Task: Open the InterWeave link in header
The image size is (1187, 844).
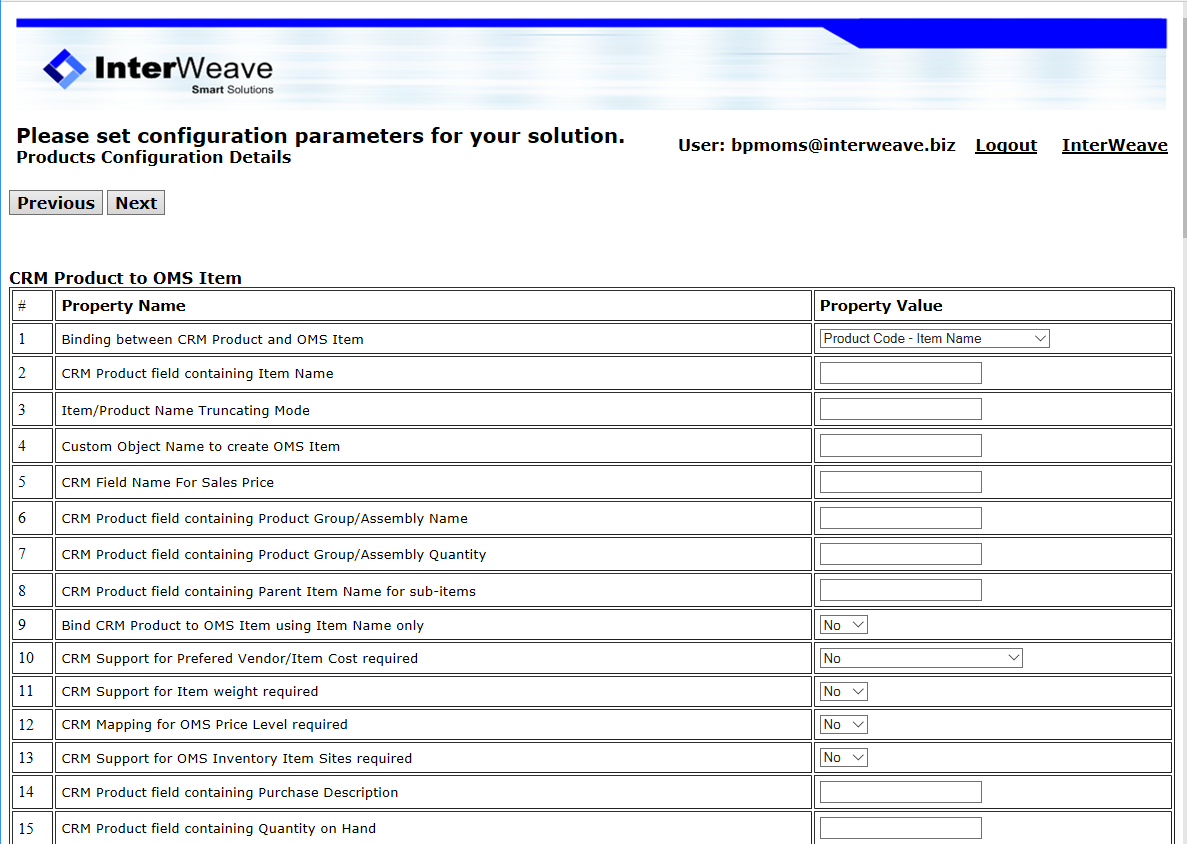Action: (x=1114, y=145)
